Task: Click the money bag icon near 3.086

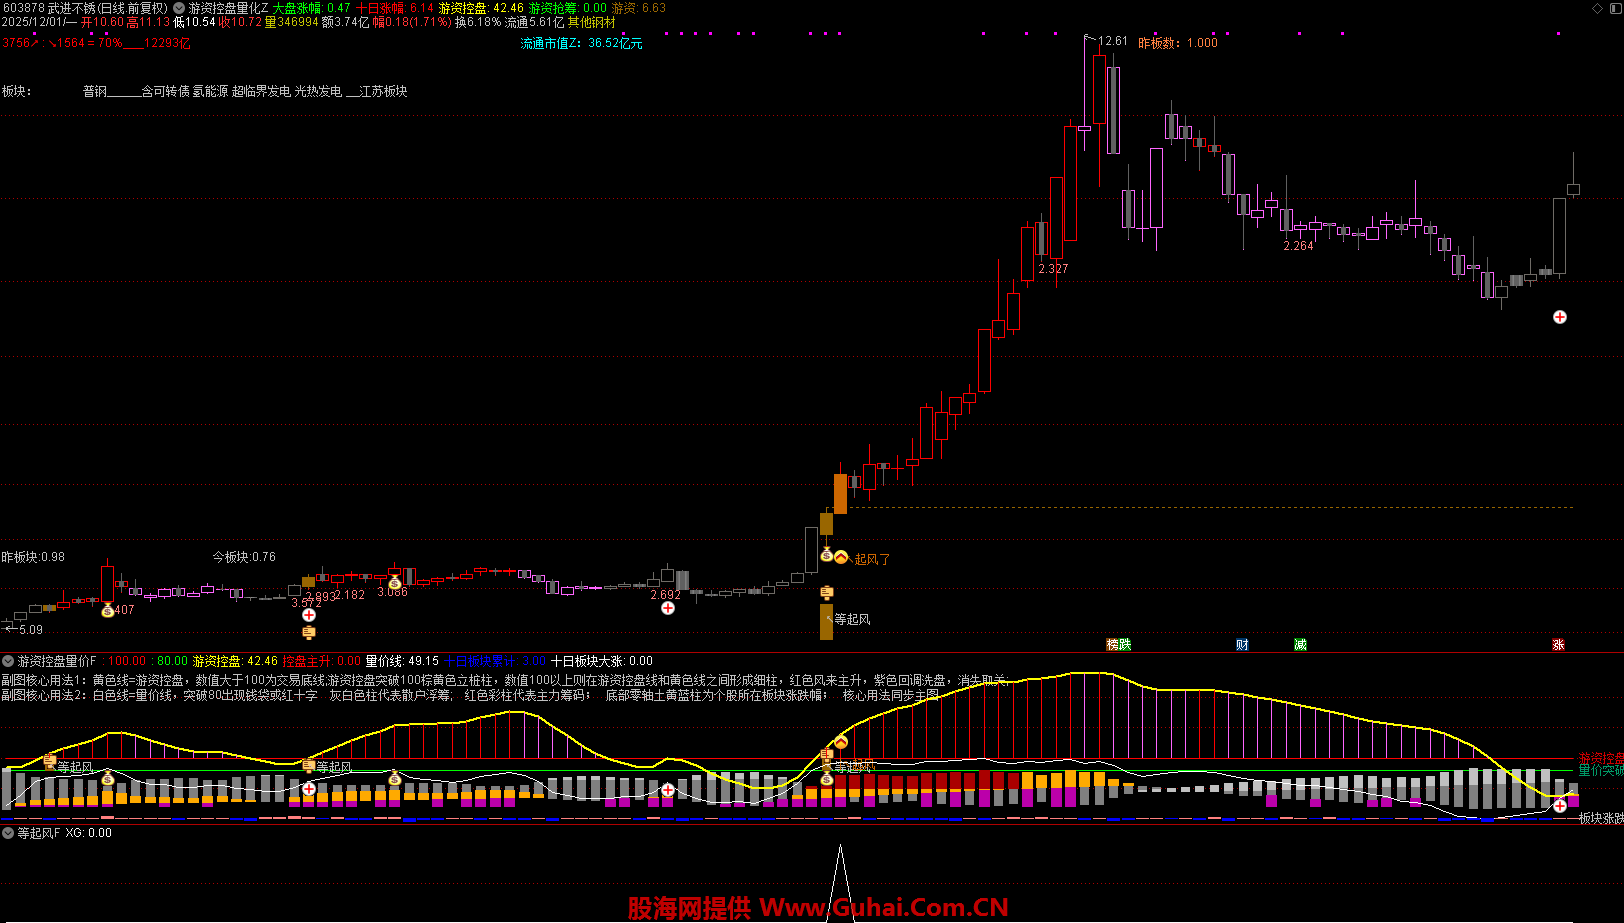Action: coord(395,583)
